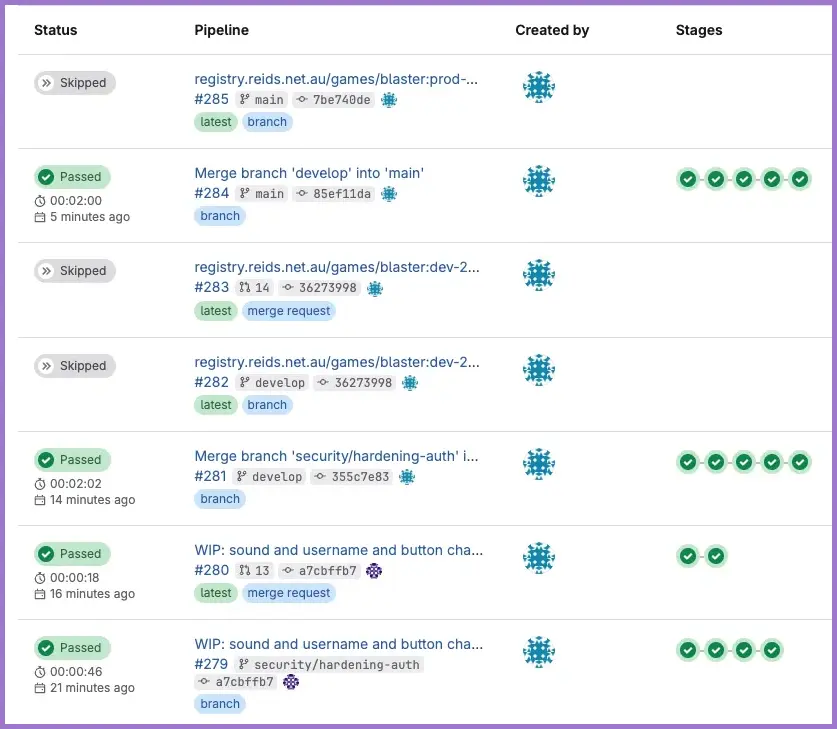Click the Passed status badge for #279
This screenshot has width=837, height=729.
[71, 648]
